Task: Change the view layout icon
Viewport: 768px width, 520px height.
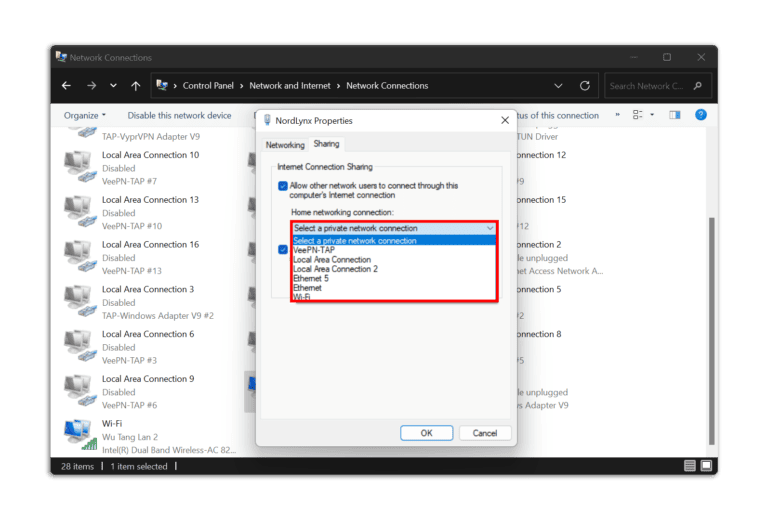Action: coord(637,115)
